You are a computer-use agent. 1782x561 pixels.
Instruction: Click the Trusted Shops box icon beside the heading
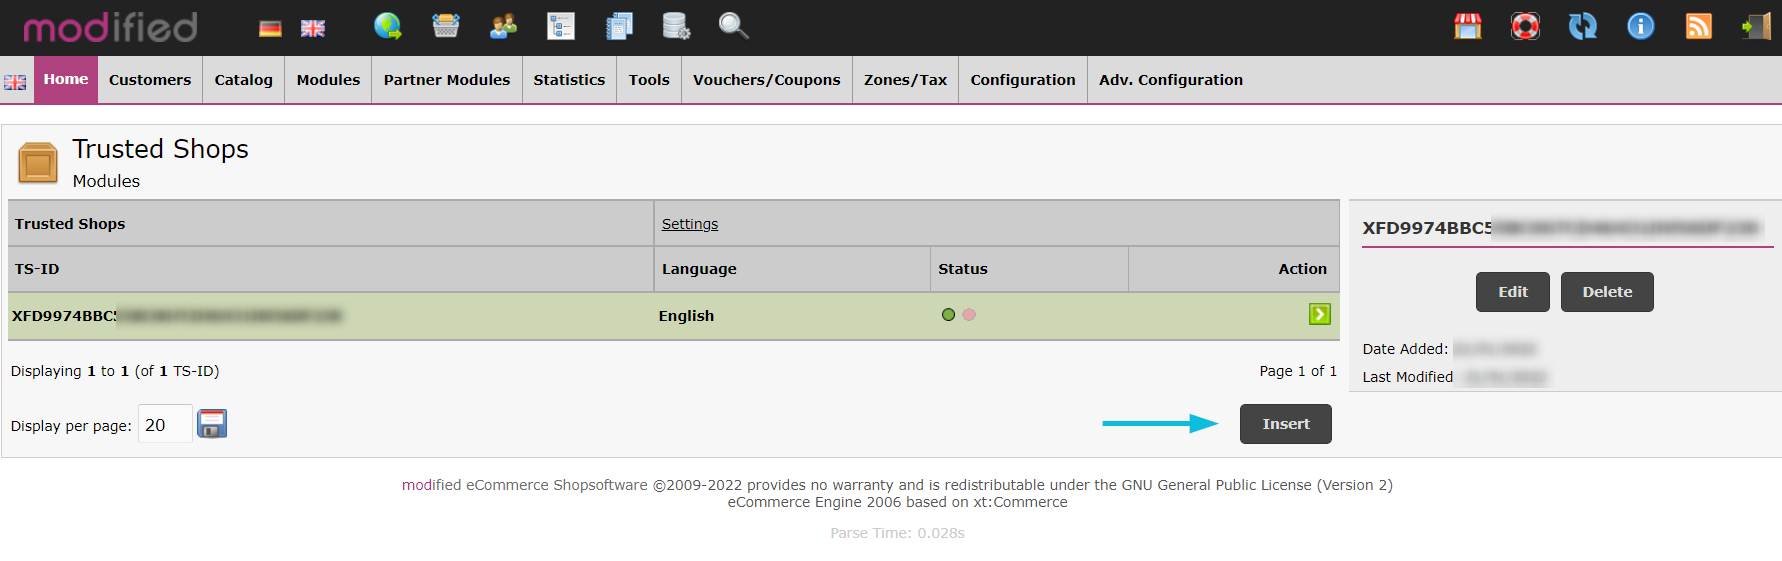pos(38,162)
